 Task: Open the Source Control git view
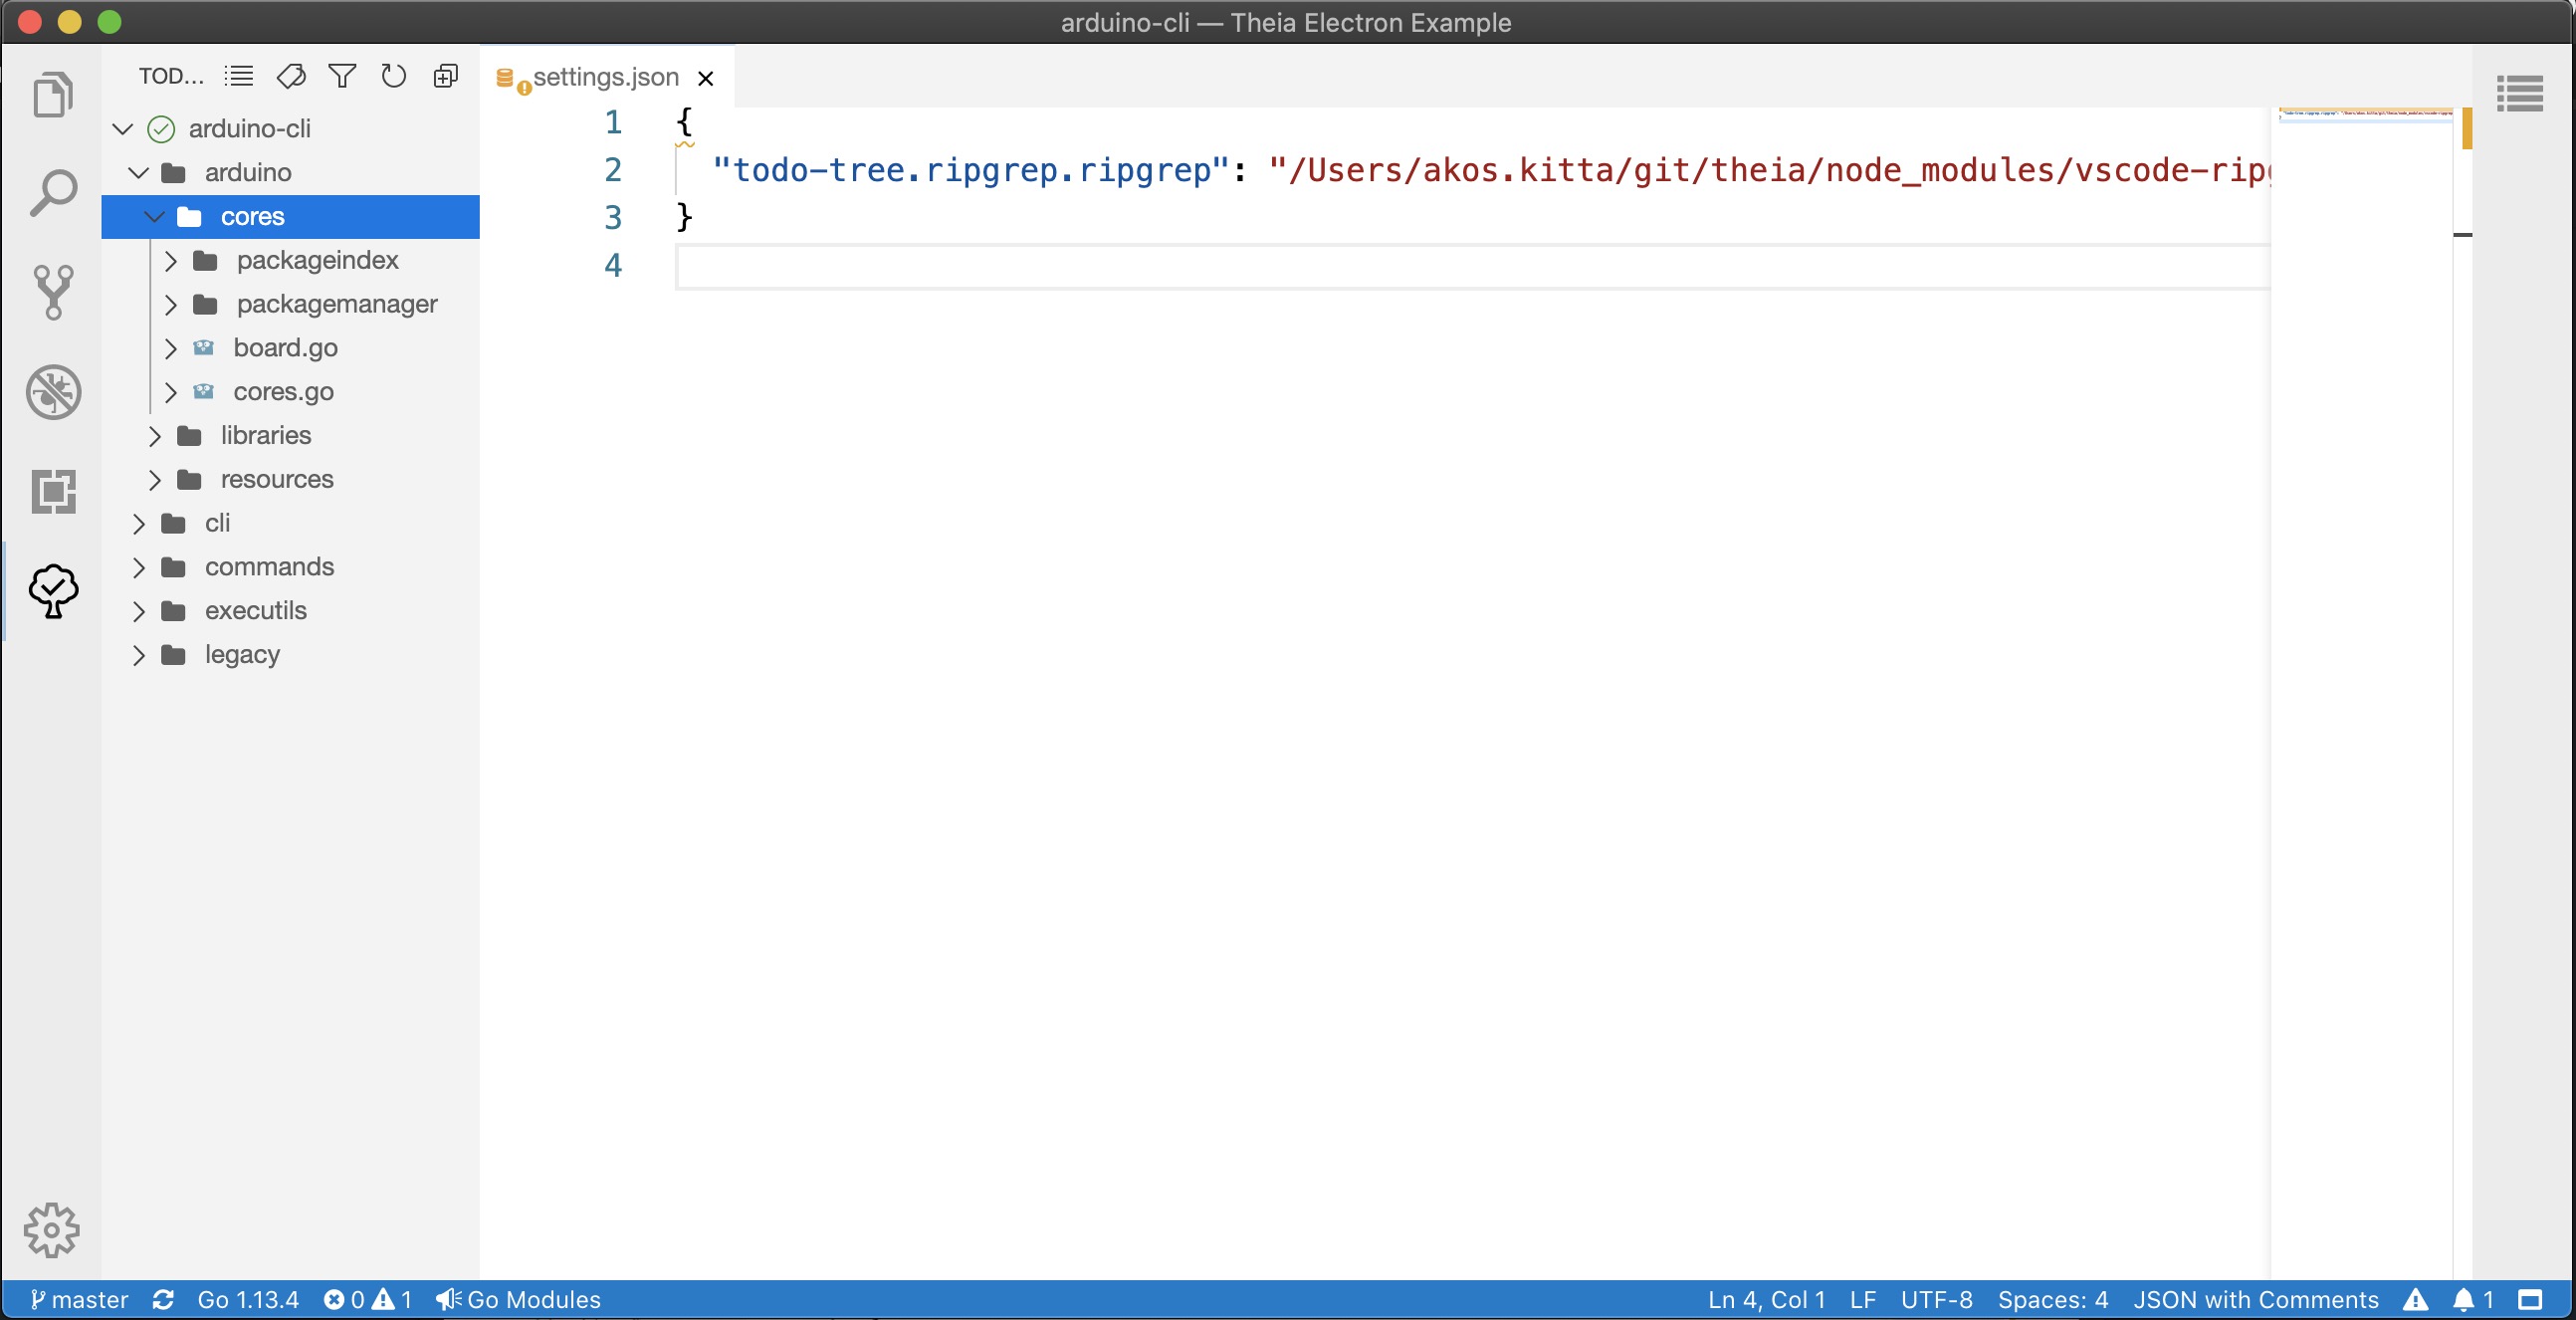pyautogui.click(x=53, y=292)
